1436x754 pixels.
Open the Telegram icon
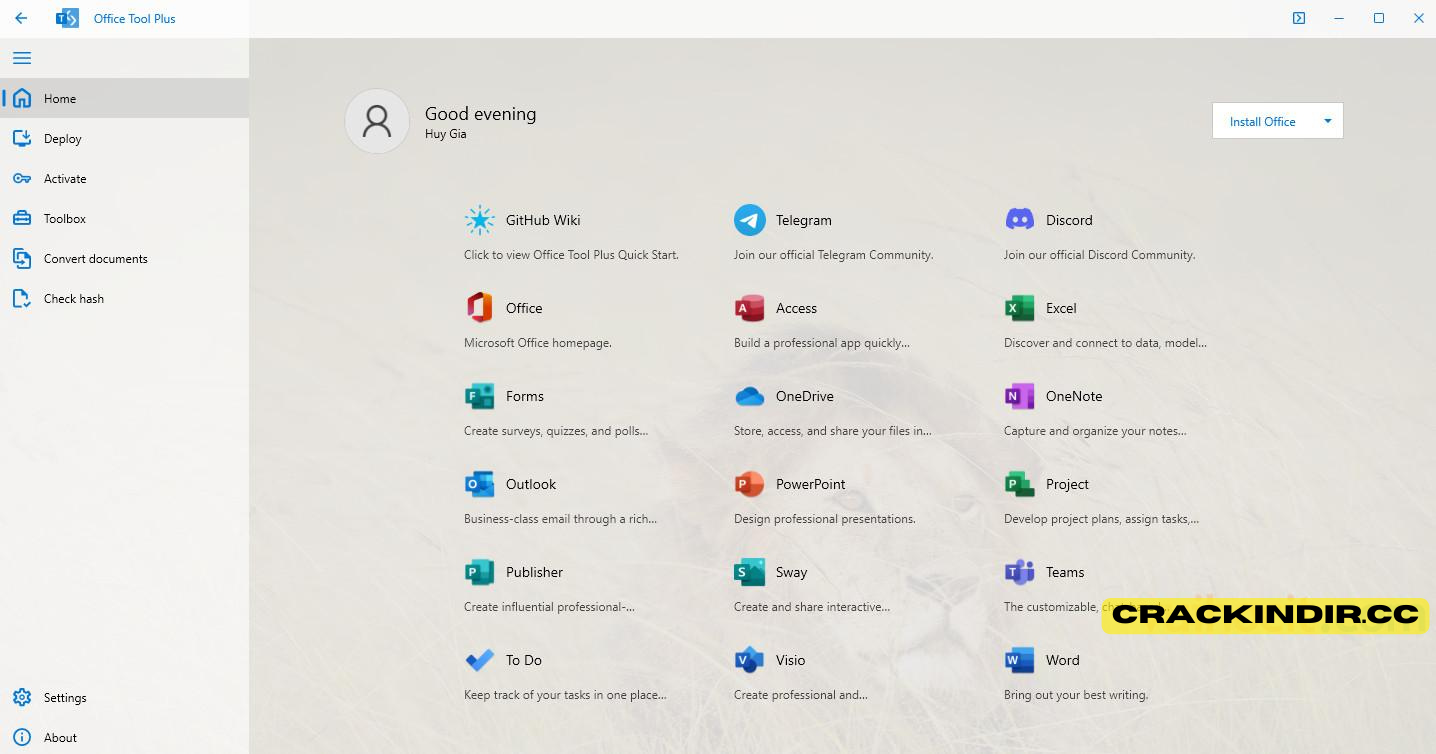pyautogui.click(x=750, y=220)
